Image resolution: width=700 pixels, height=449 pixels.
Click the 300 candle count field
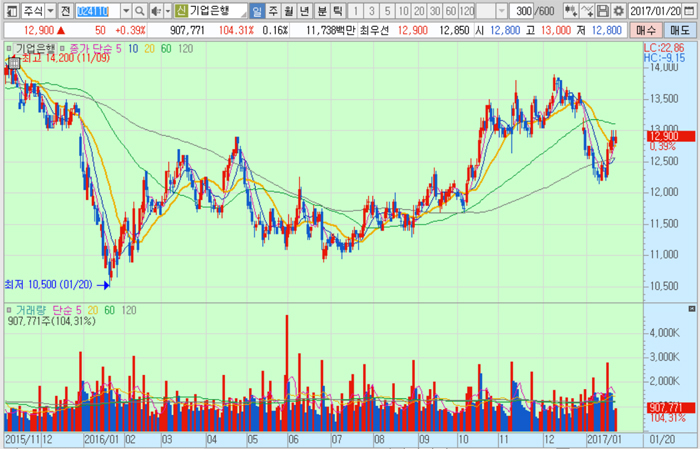[x=517, y=10]
